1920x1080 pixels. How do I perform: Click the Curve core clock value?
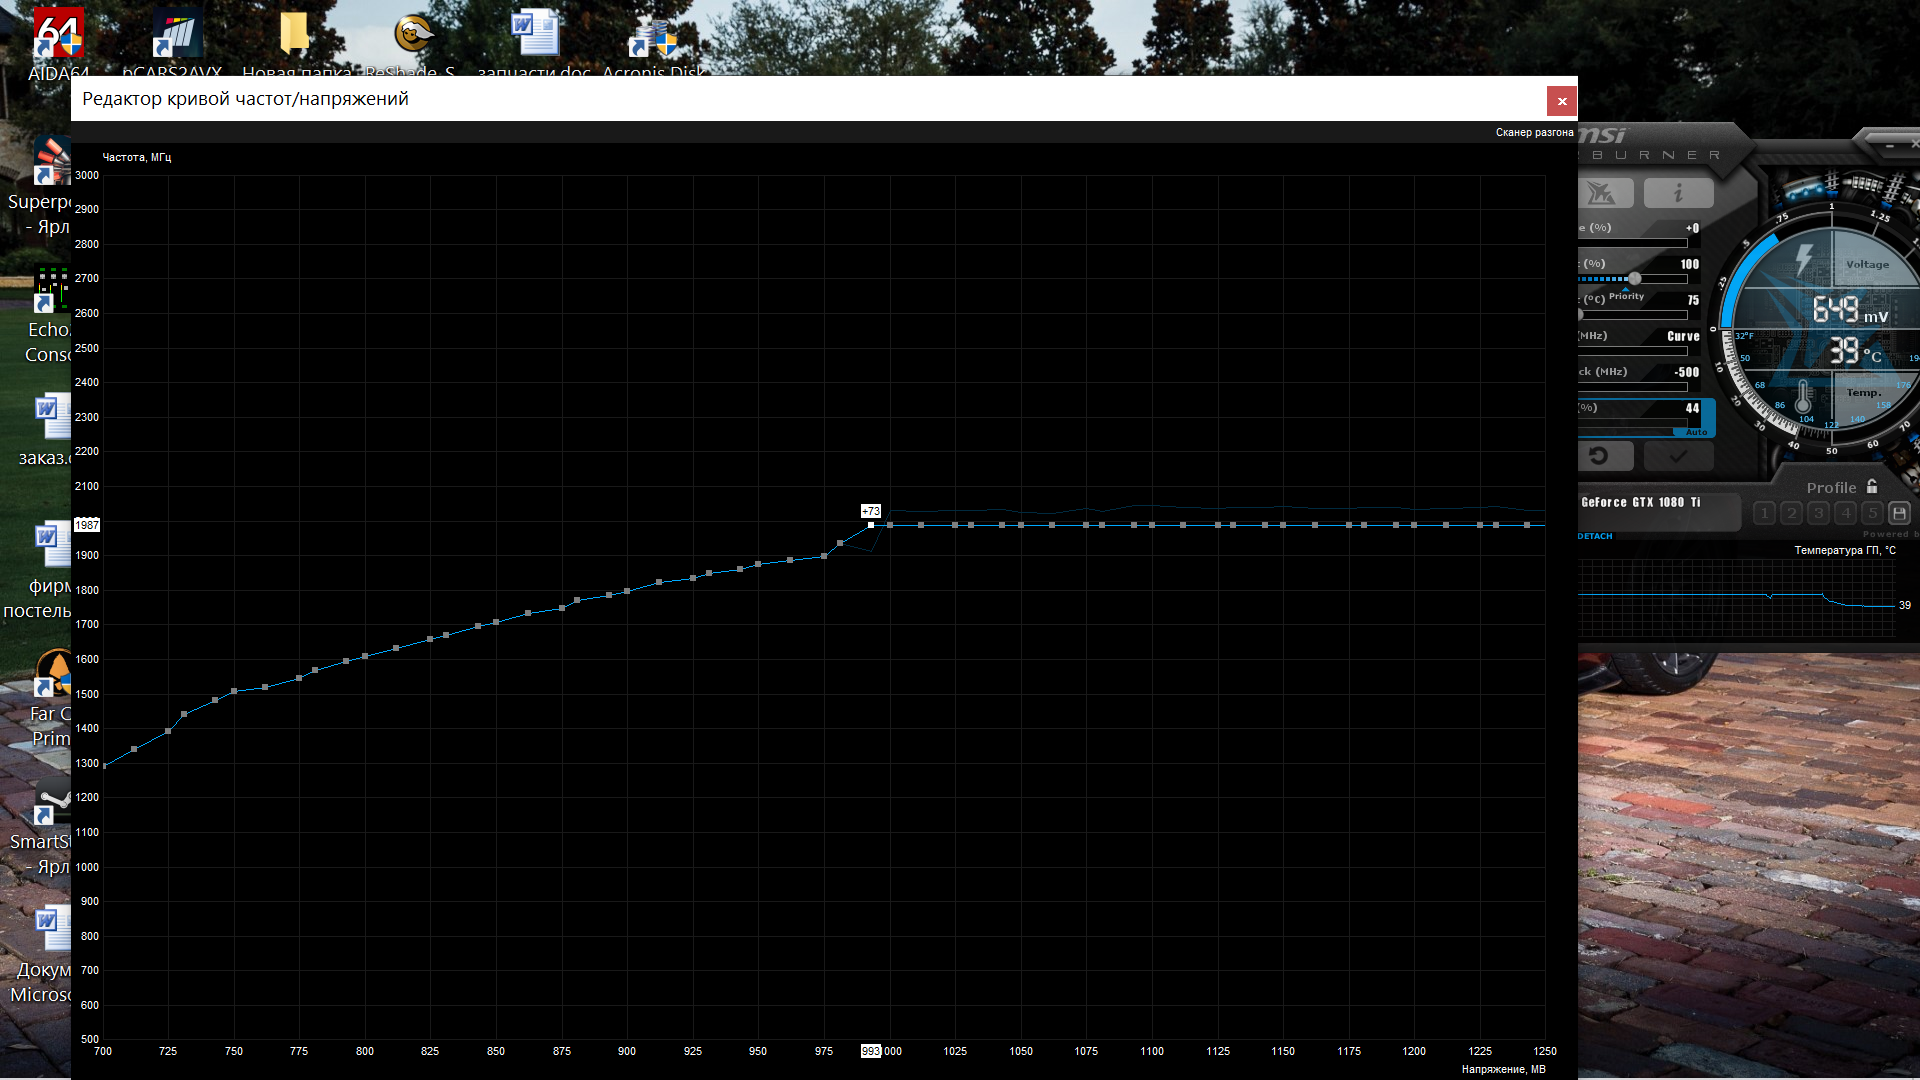click(1682, 337)
